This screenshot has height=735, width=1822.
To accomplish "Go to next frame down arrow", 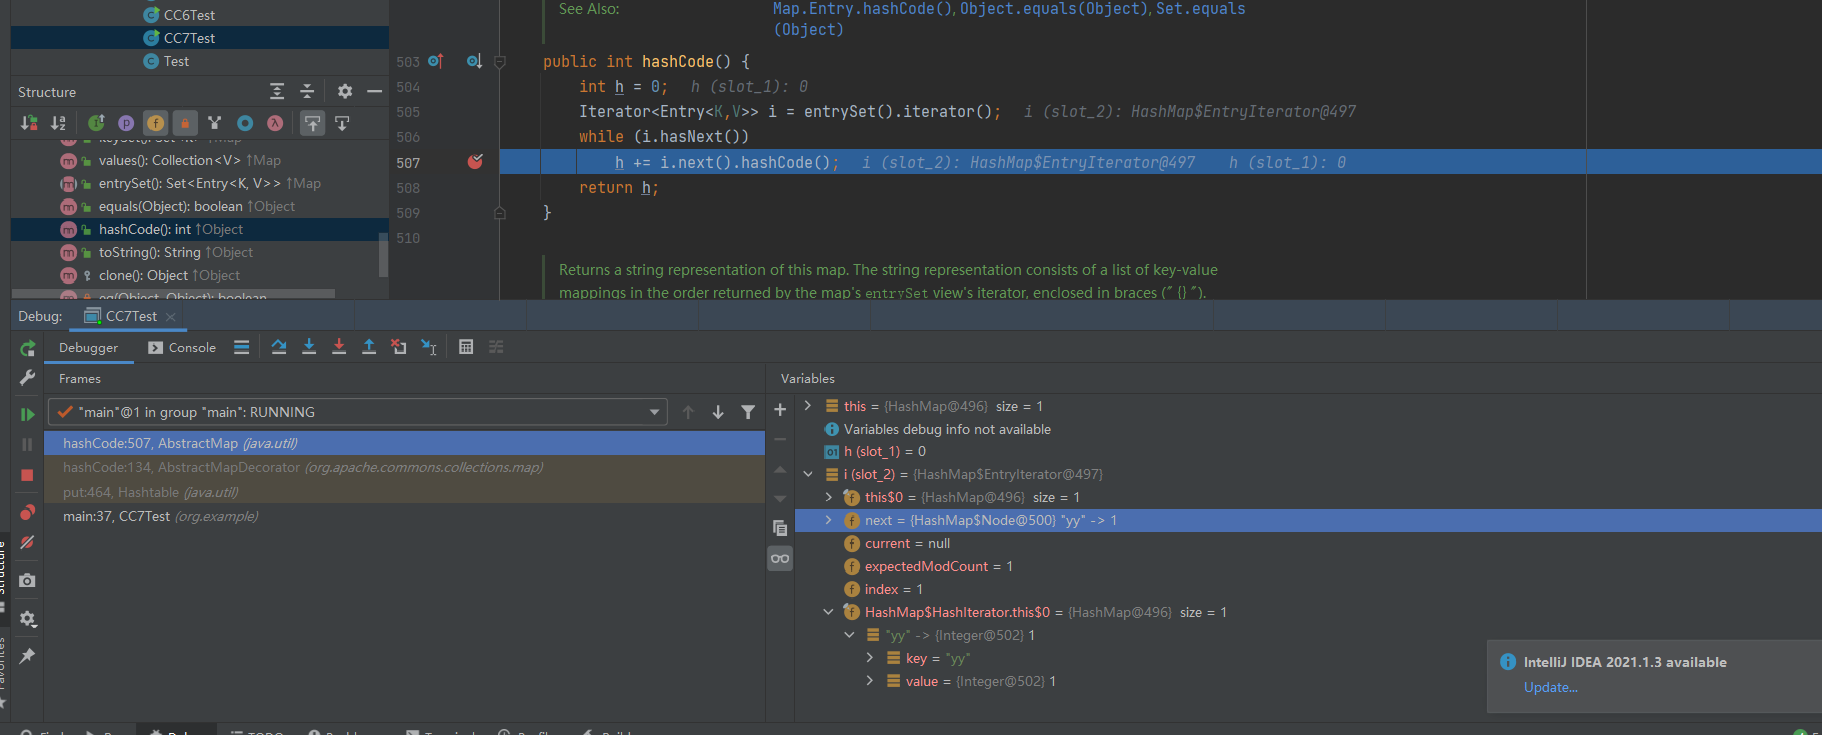I will tap(718, 412).
